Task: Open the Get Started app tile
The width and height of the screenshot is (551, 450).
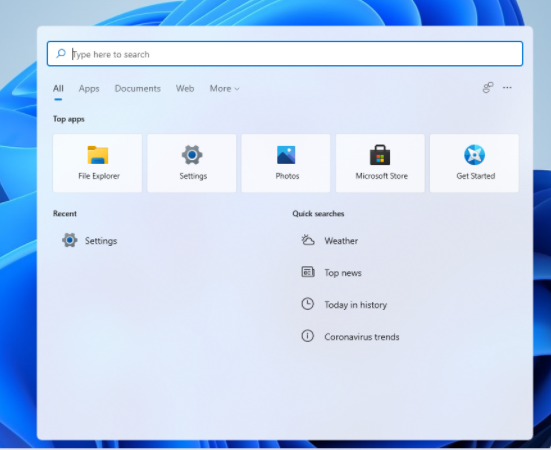Action: [x=474, y=163]
